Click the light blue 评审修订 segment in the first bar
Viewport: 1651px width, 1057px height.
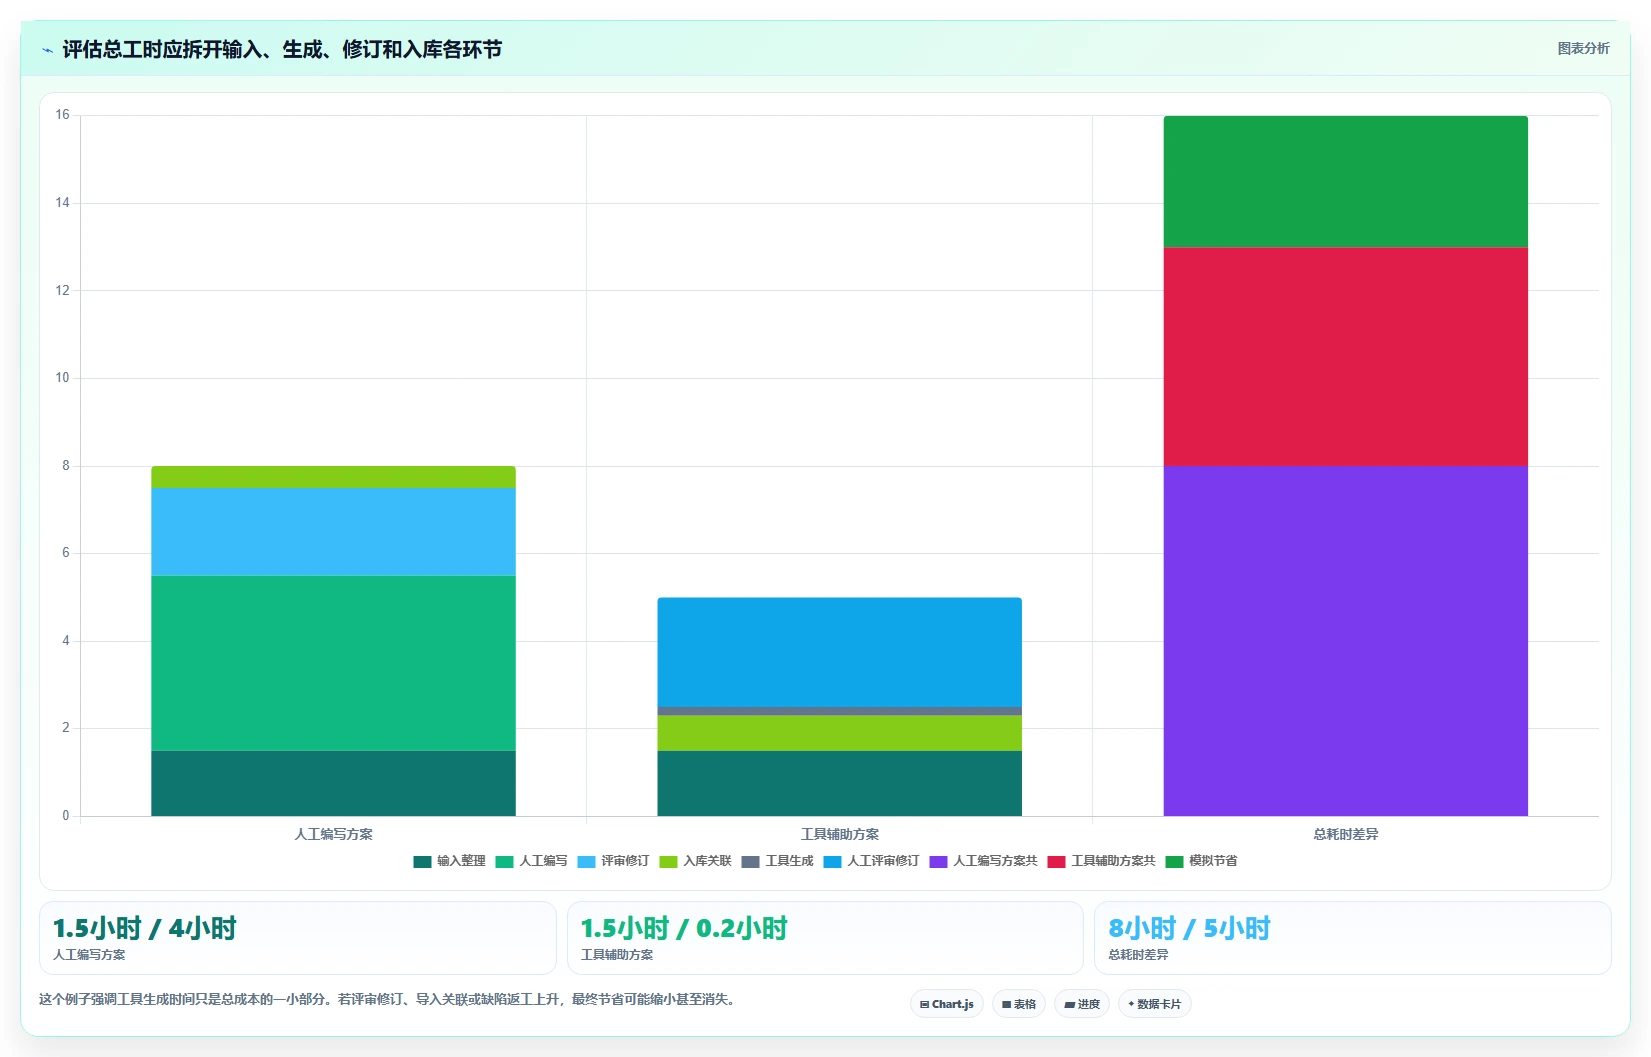point(333,532)
